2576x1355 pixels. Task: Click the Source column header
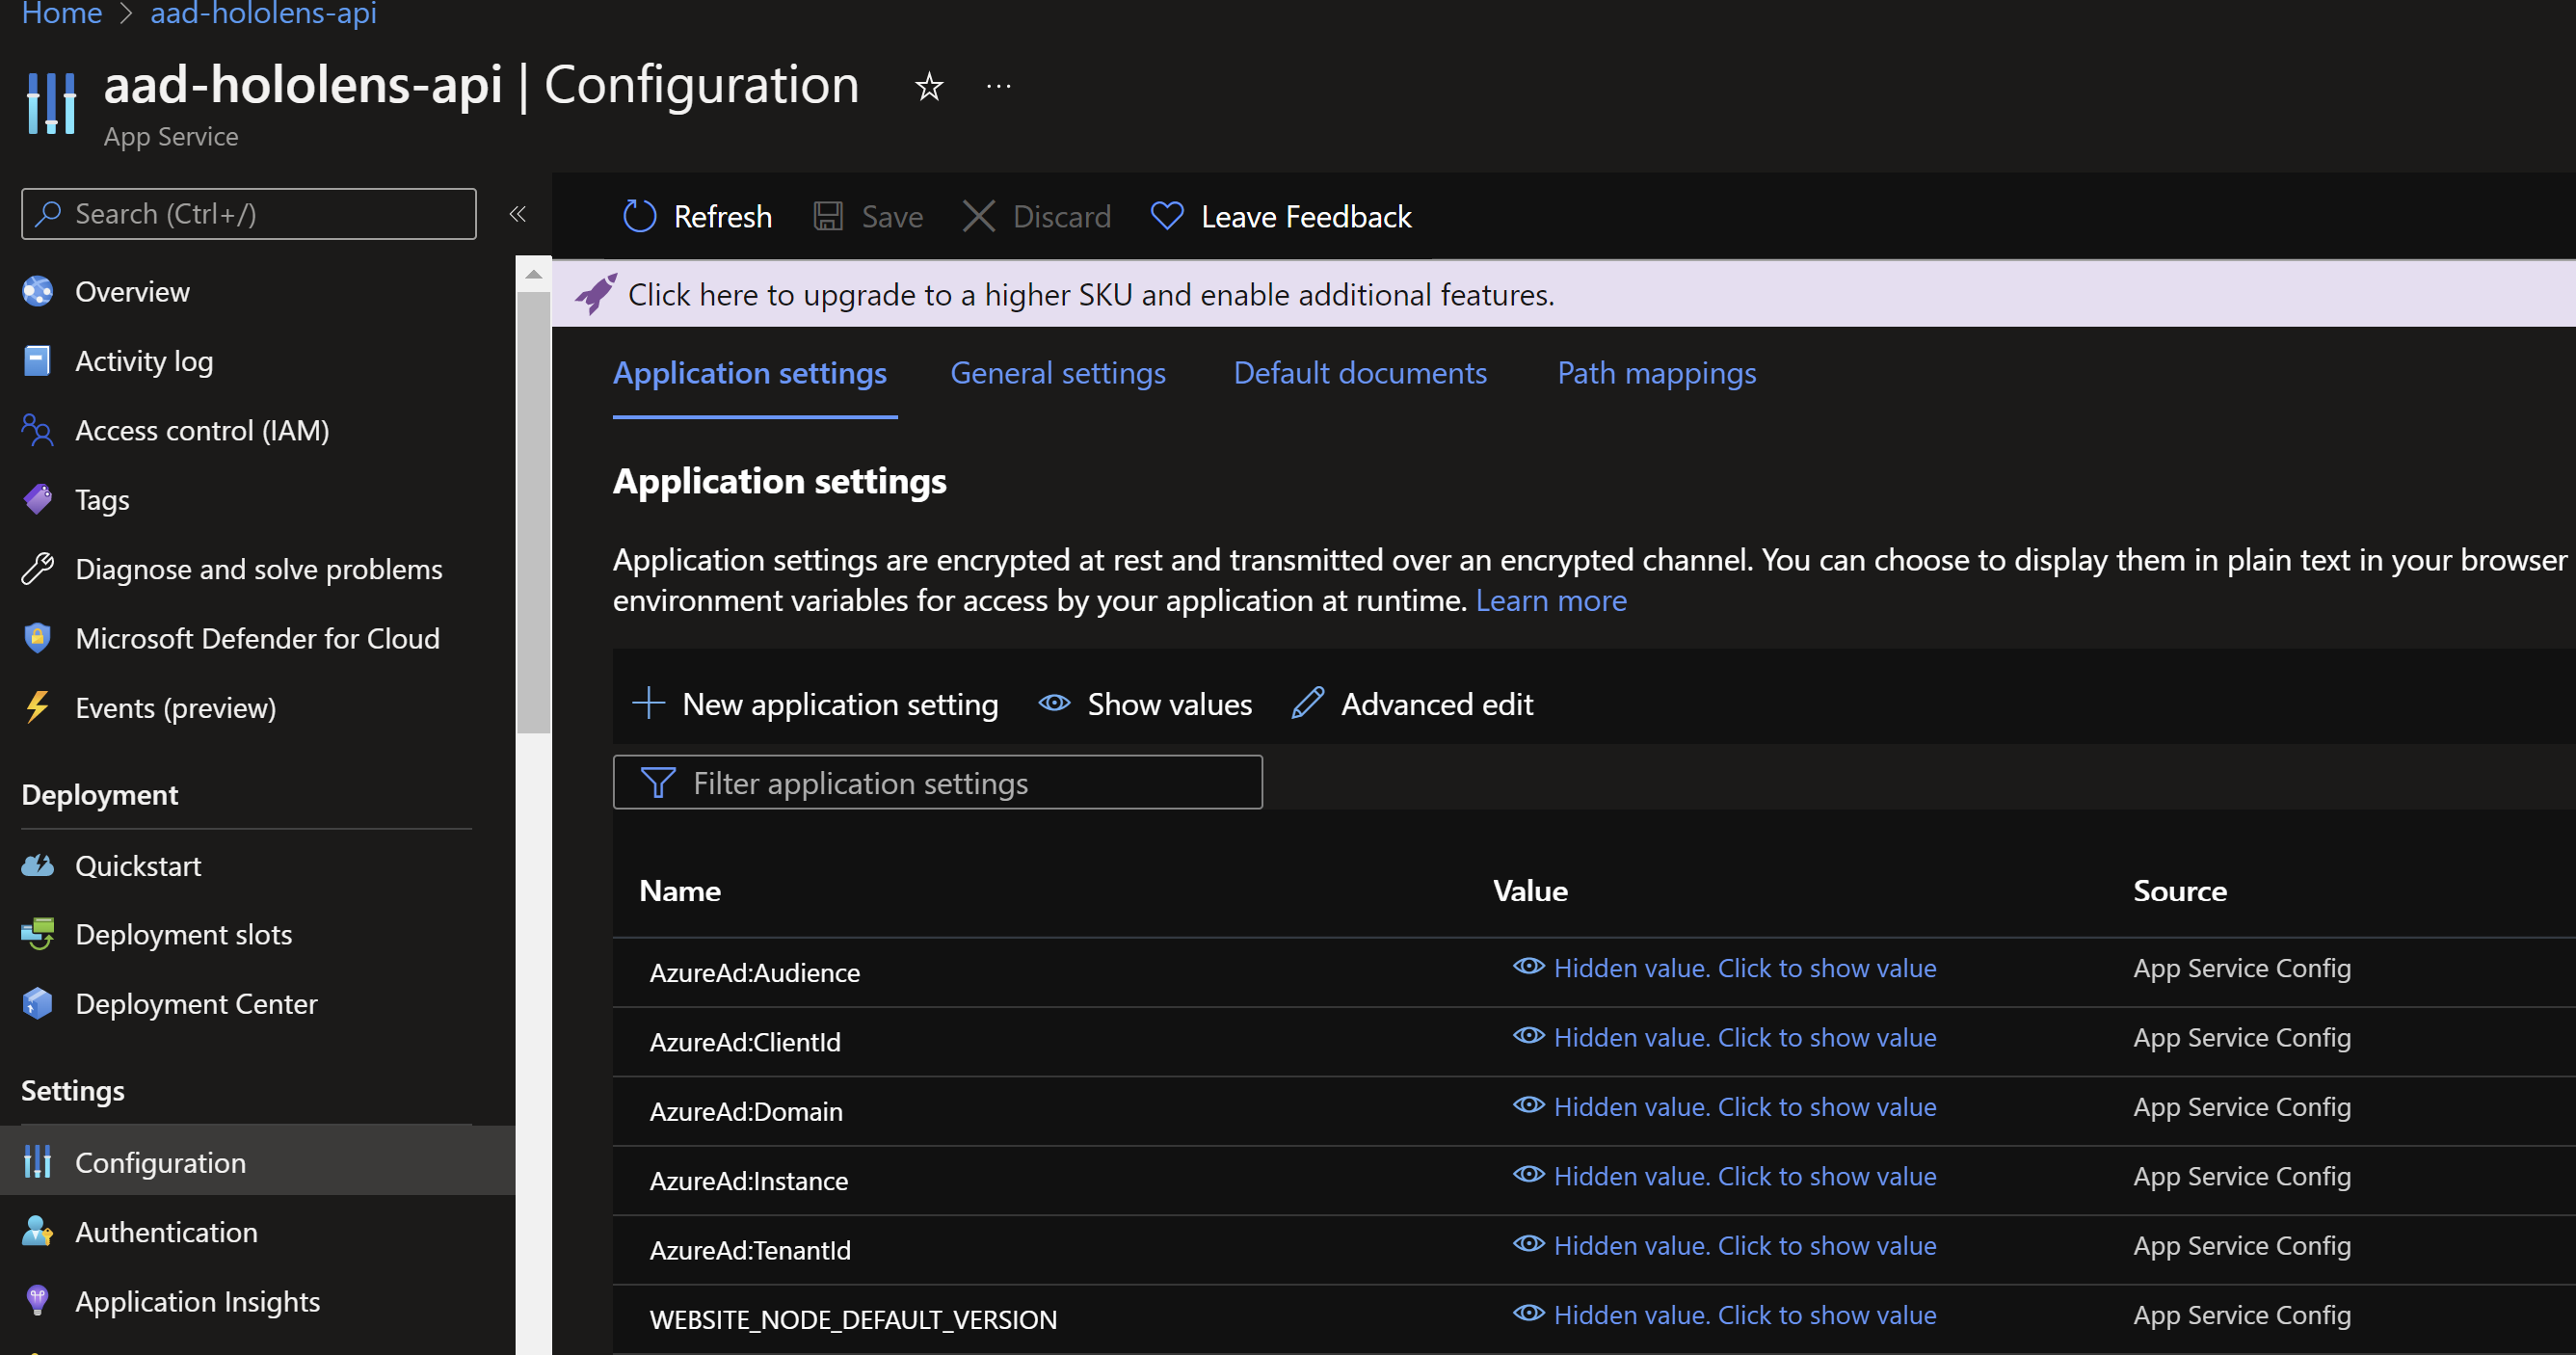point(2180,890)
